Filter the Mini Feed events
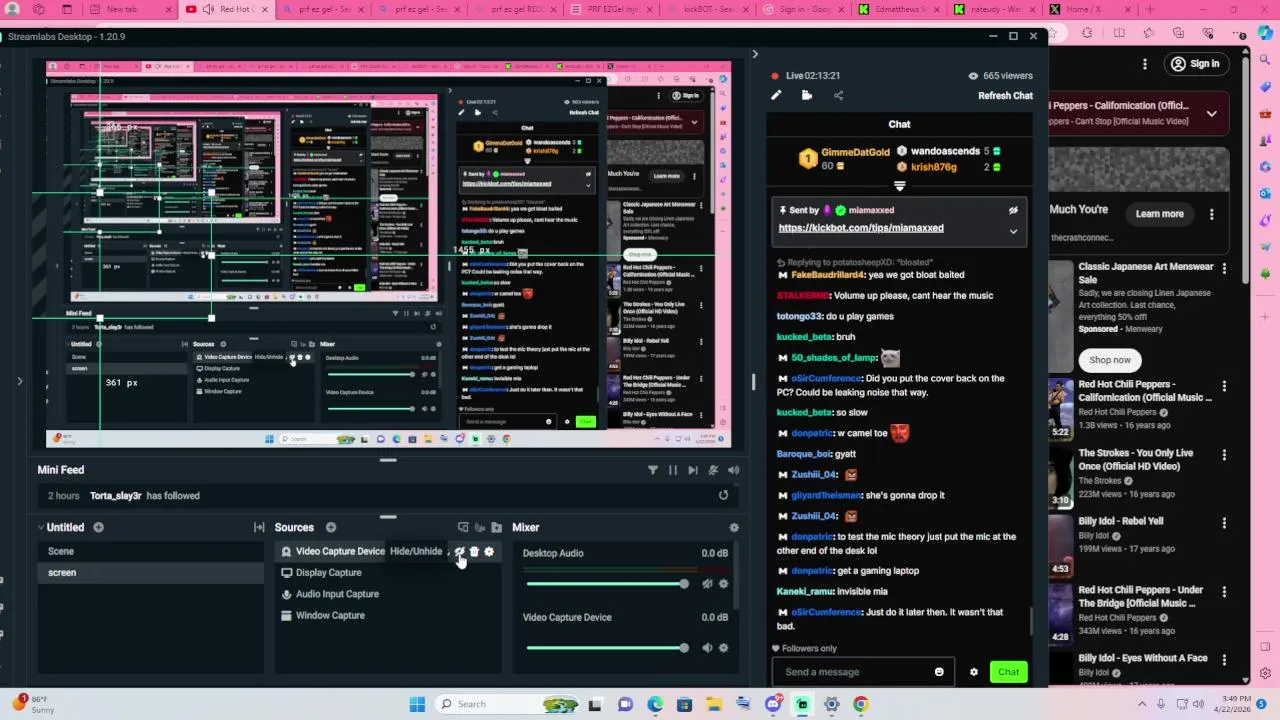This screenshot has width=1280, height=720. [652, 470]
